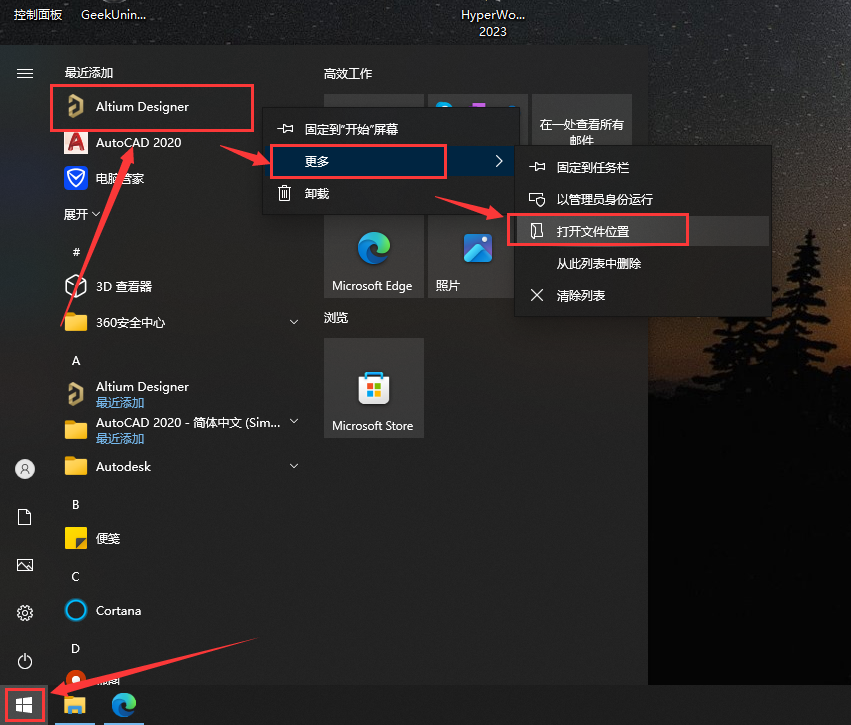Click the 最近添加 section heading
The height and width of the screenshot is (725, 851).
89,72
